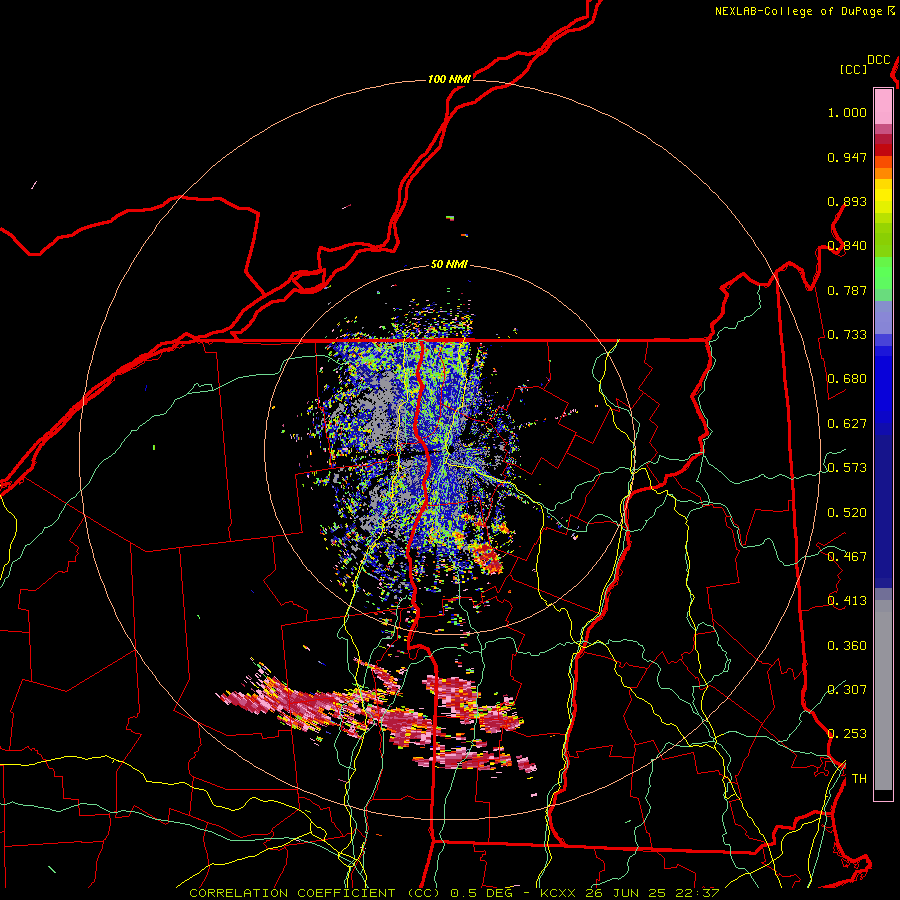900x900 pixels.
Task: Select the 0.840 scale value
Action: [x=847, y=246]
